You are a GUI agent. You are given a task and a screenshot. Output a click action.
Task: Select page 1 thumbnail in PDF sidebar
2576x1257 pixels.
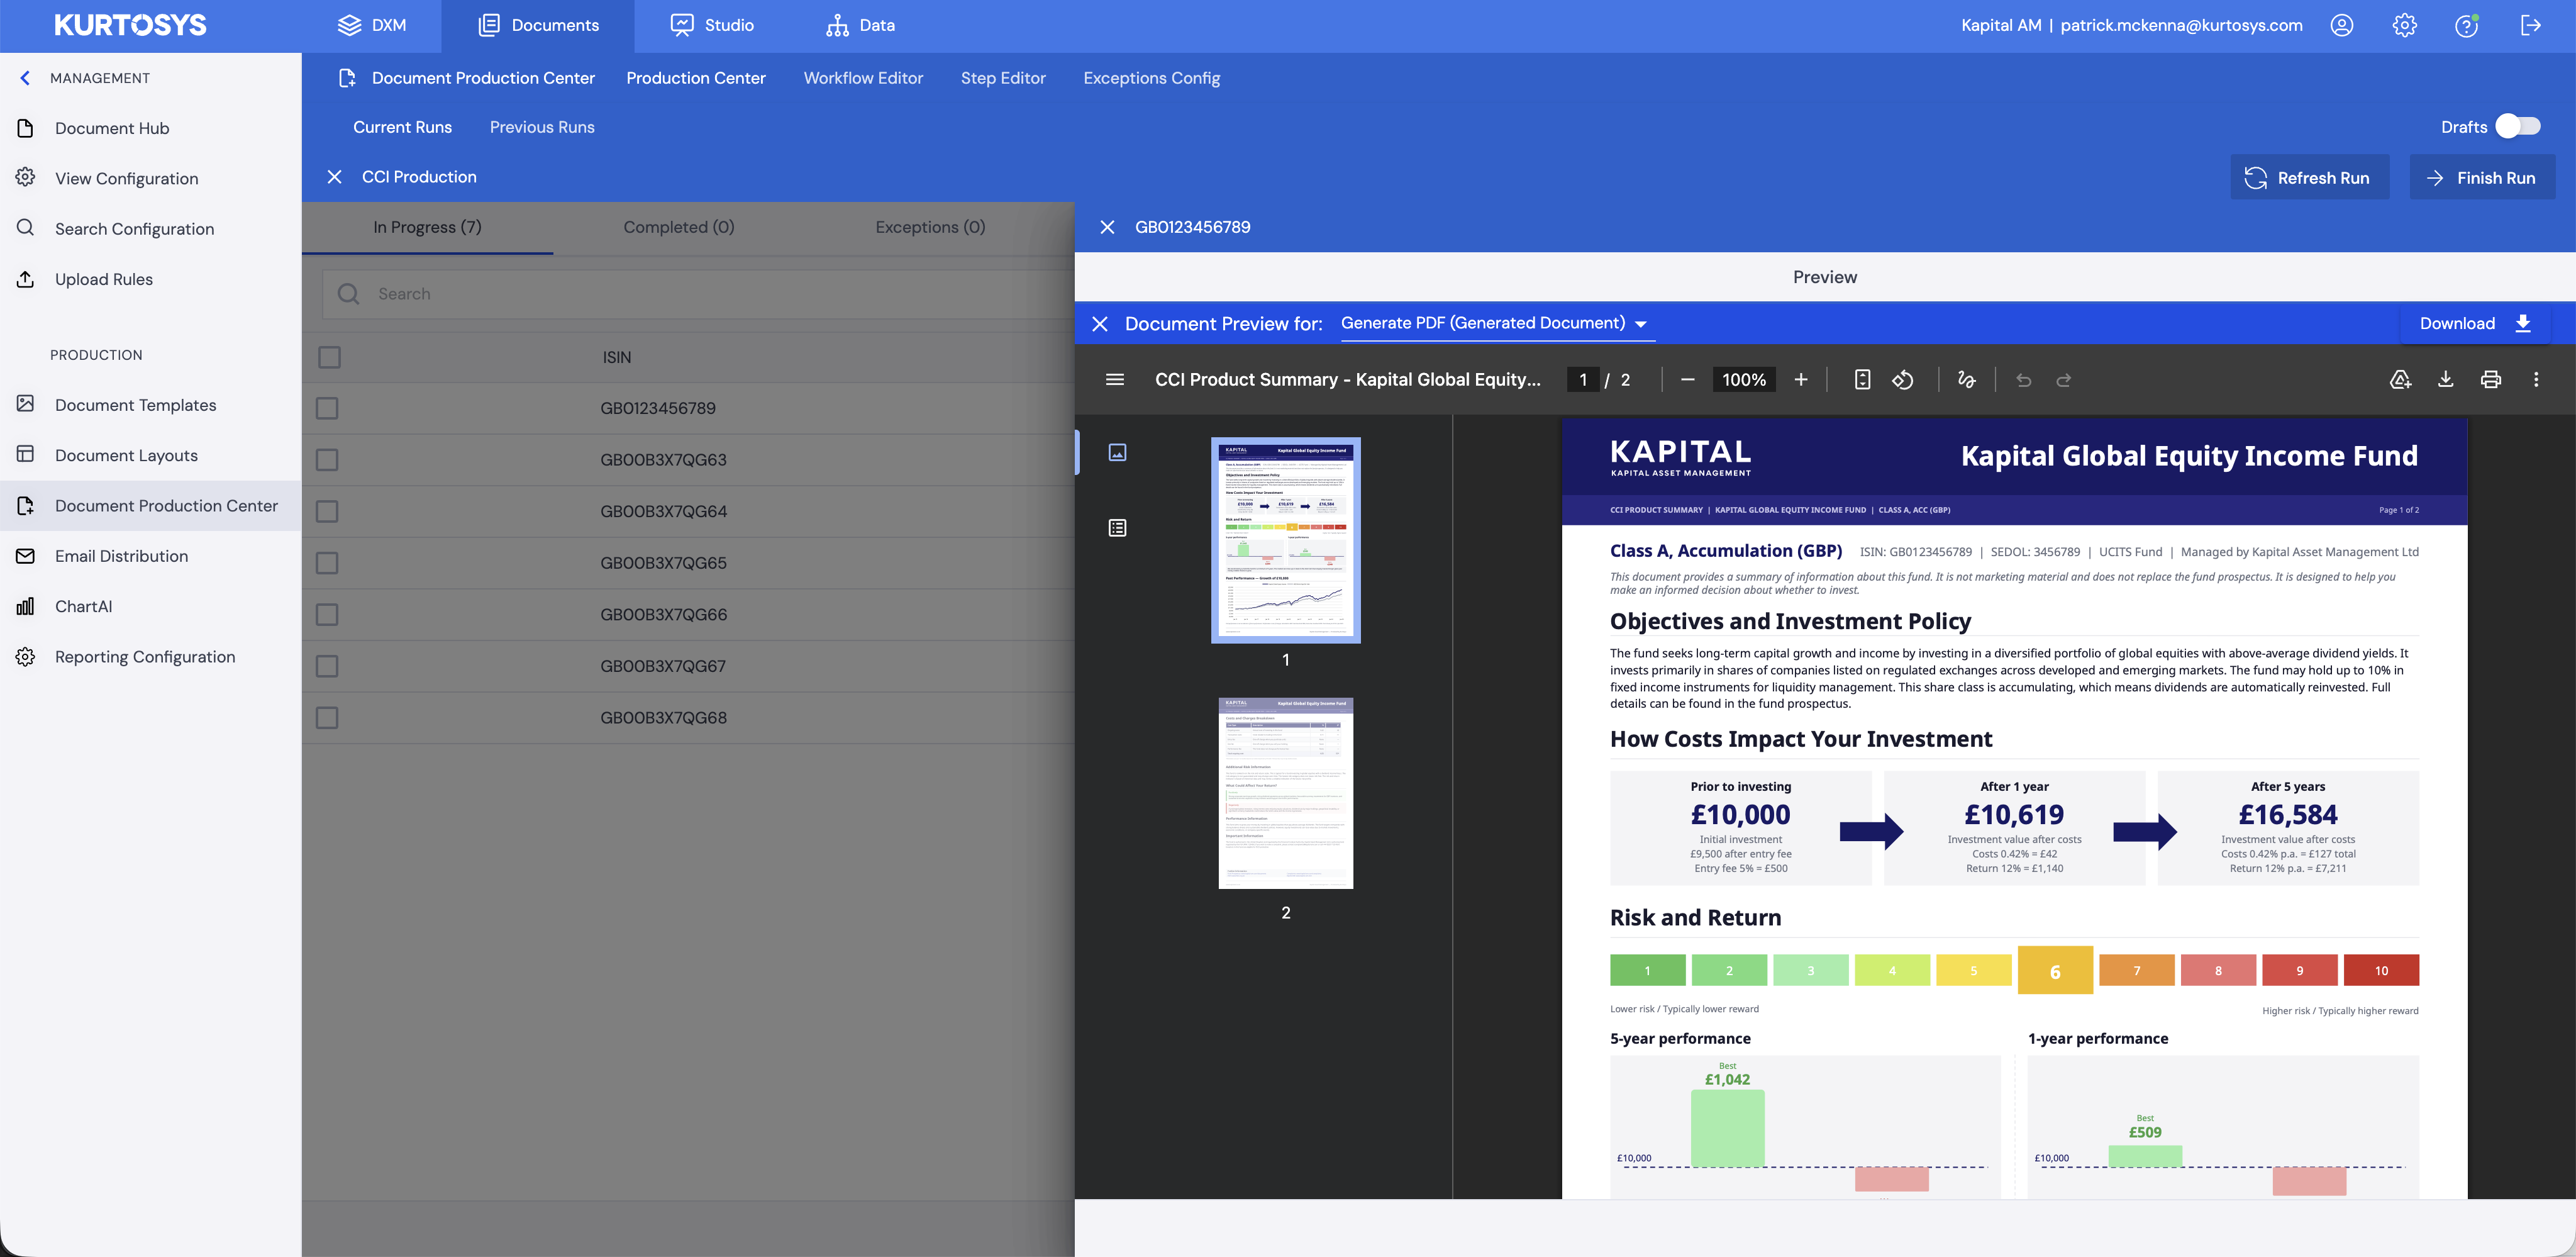point(1285,540)
